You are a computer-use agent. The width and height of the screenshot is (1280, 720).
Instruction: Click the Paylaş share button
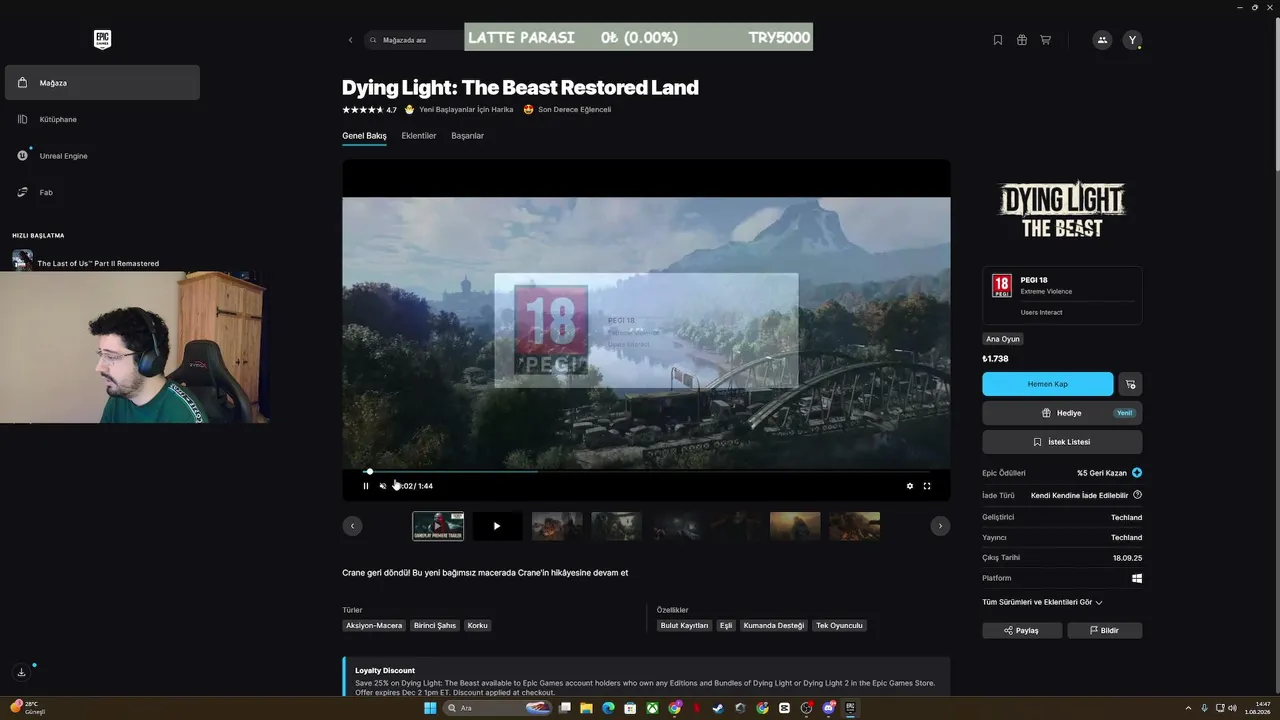pyautogui.click(x=1022, y=630)
